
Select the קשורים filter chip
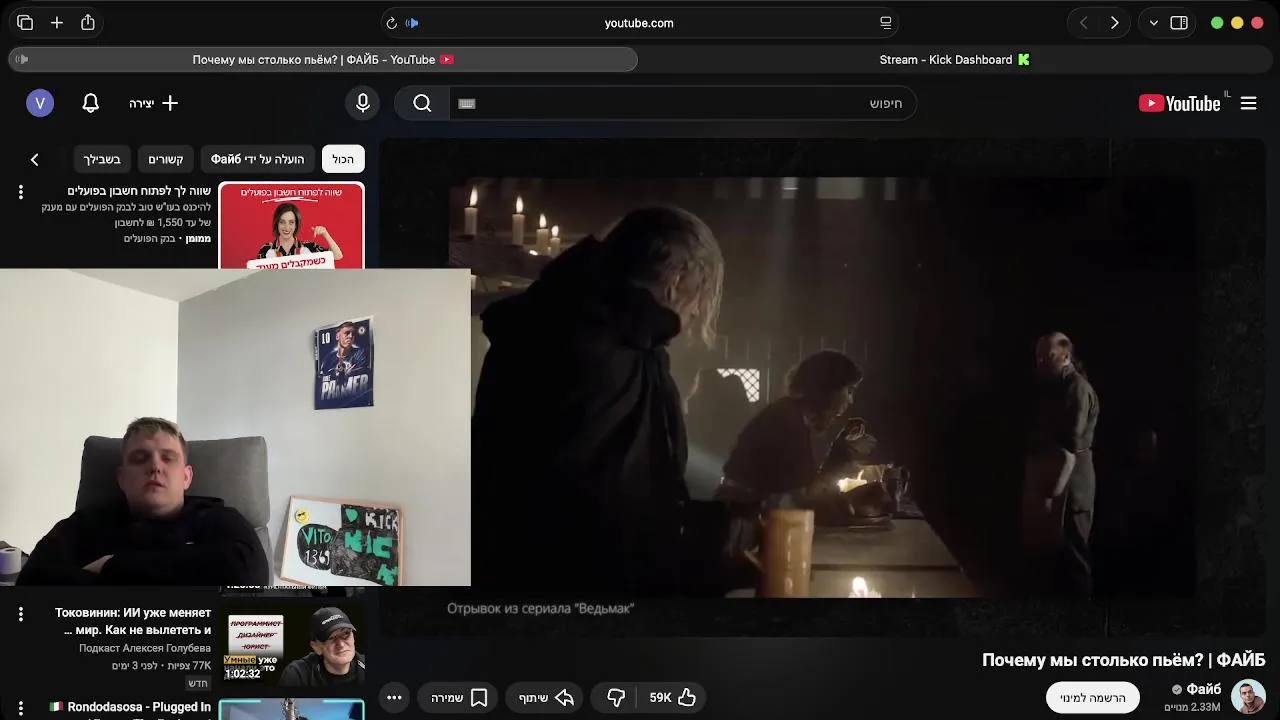(x=166, y=159)
